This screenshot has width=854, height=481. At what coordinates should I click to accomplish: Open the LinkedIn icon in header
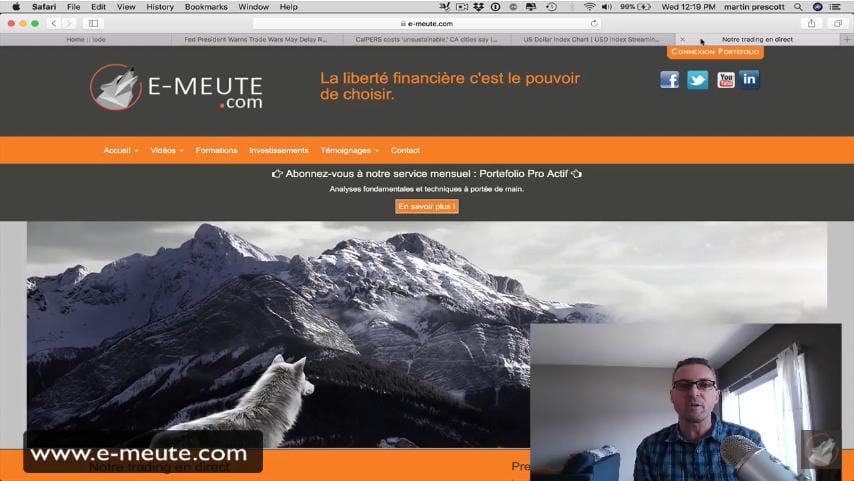coord(749,80)
